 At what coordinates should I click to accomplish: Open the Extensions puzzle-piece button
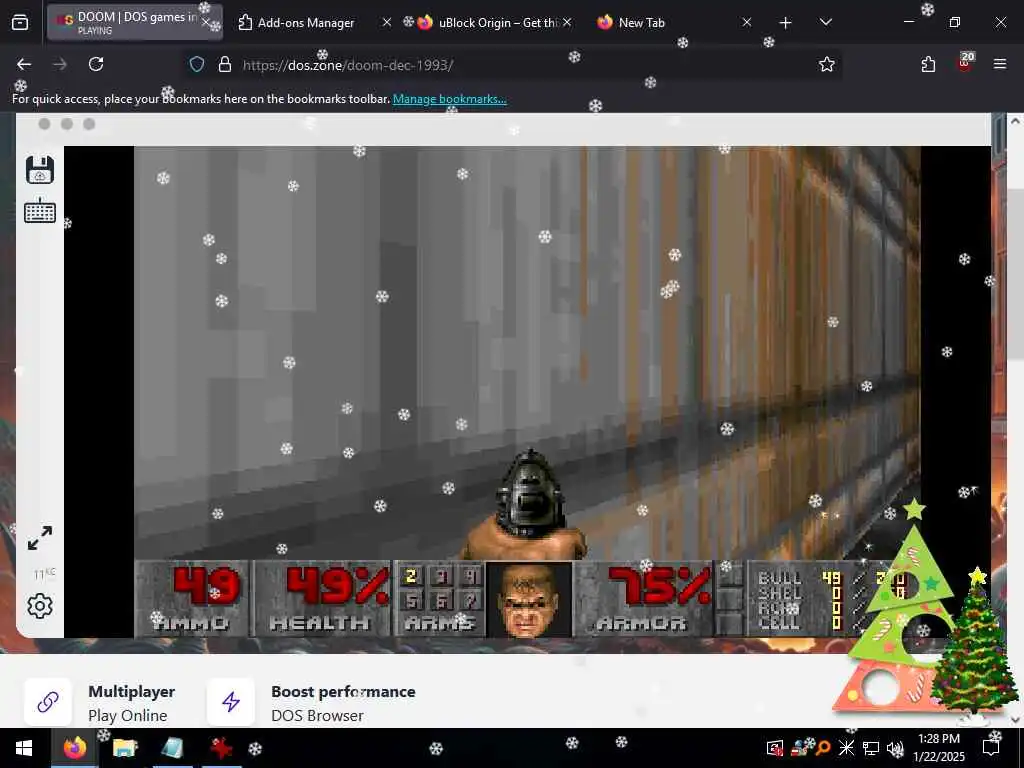tap(928, 64)
